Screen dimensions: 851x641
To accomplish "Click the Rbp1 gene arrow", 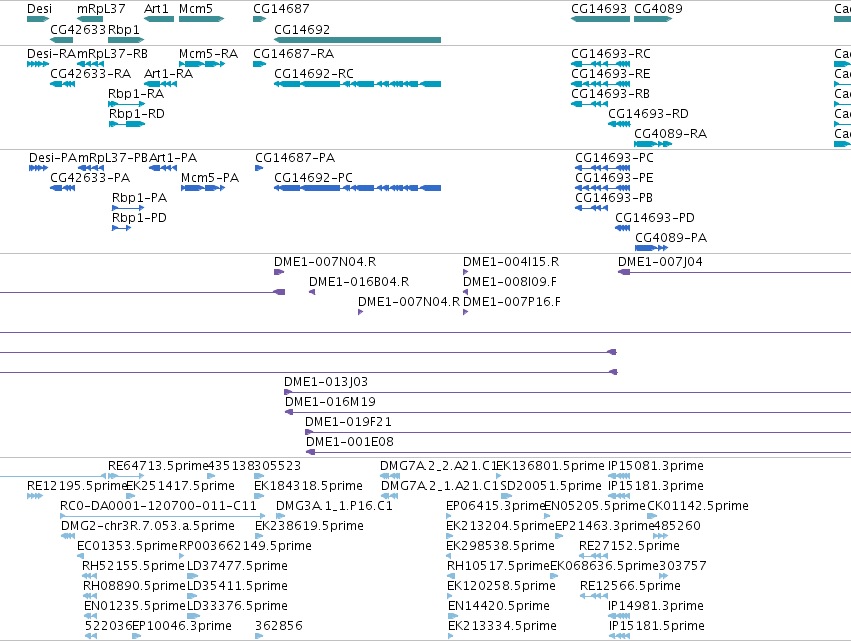I will [126, 40].
